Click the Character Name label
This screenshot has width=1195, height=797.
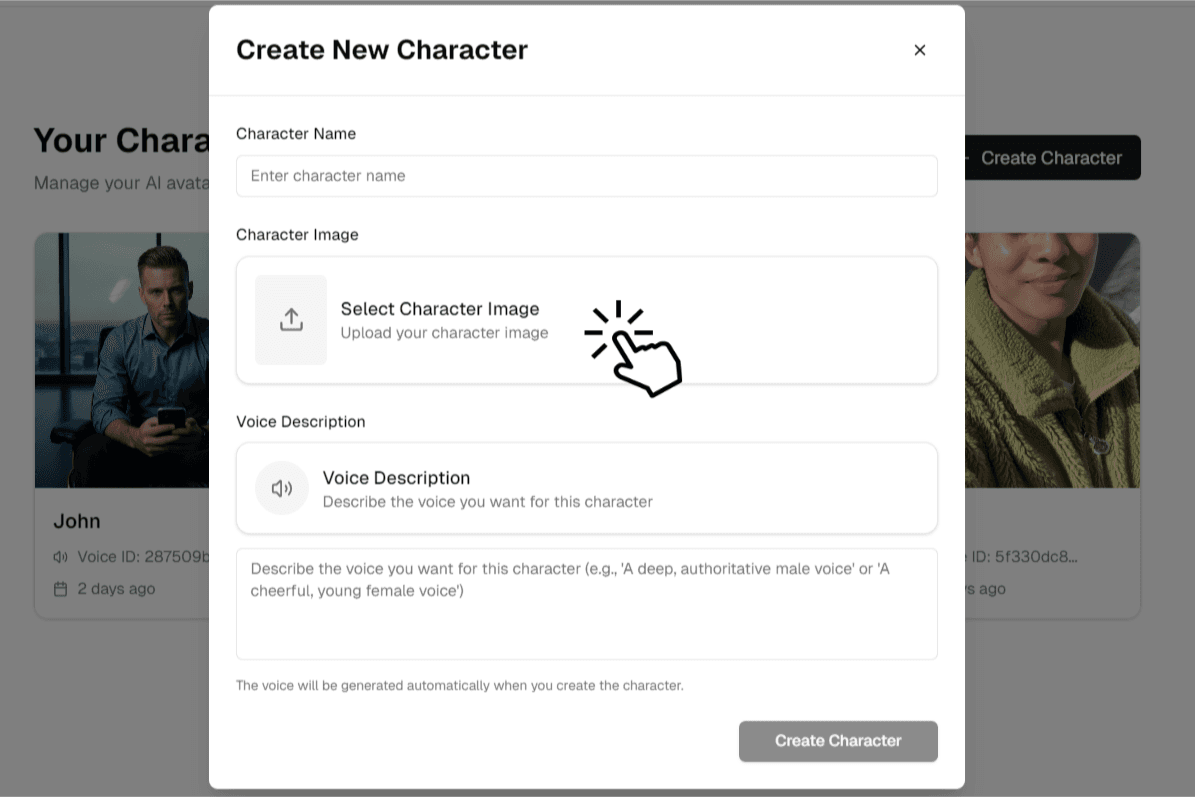pyautogui.click(x=296, y=134)
